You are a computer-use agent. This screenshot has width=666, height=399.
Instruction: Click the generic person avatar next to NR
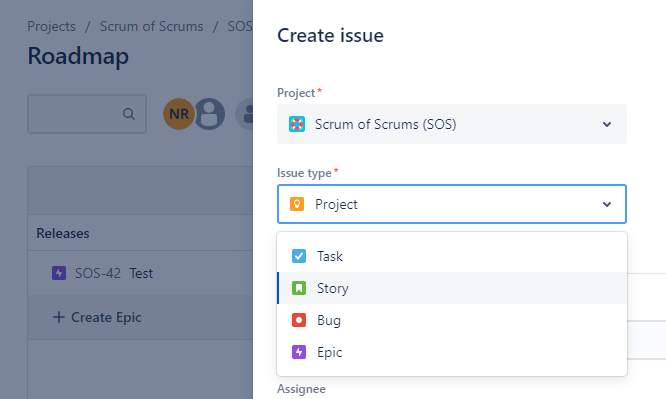click(x=209, y=114)
